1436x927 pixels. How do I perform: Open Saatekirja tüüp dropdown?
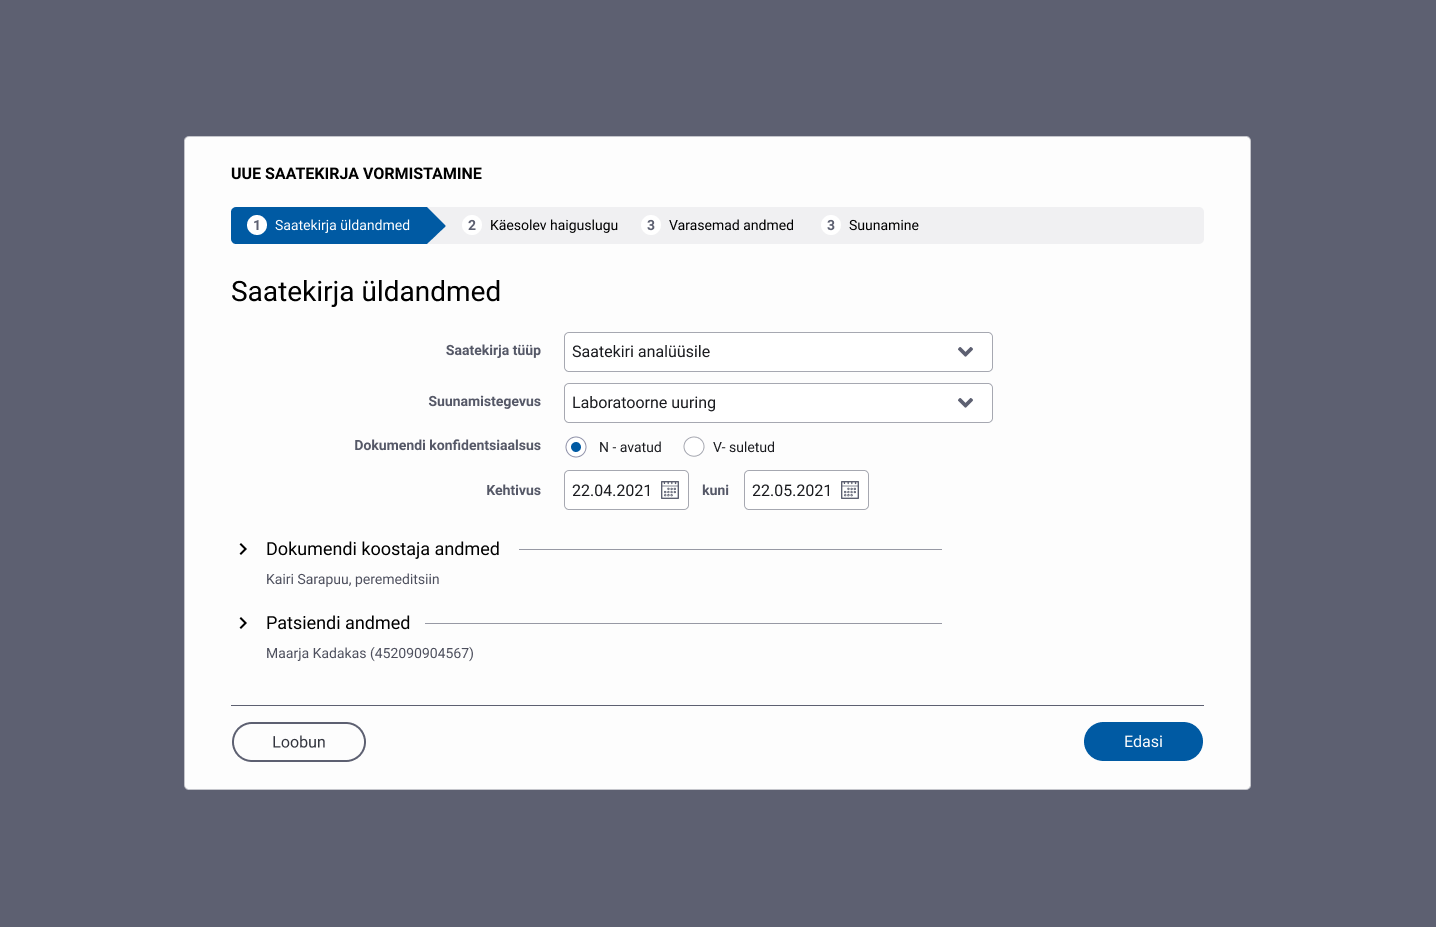pos(778,352)
